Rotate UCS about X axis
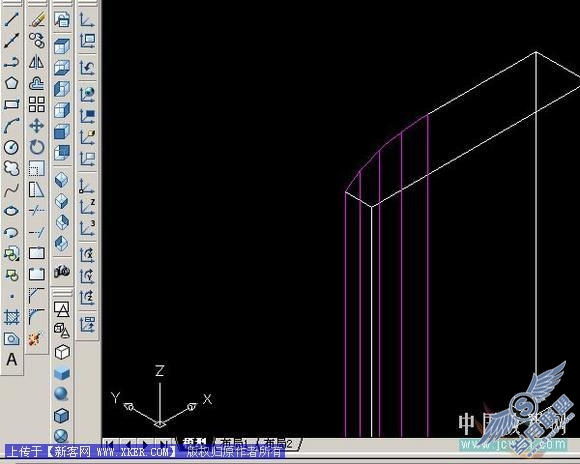The width and height of the screenshot is (580, 464). (x=87, y=255)
